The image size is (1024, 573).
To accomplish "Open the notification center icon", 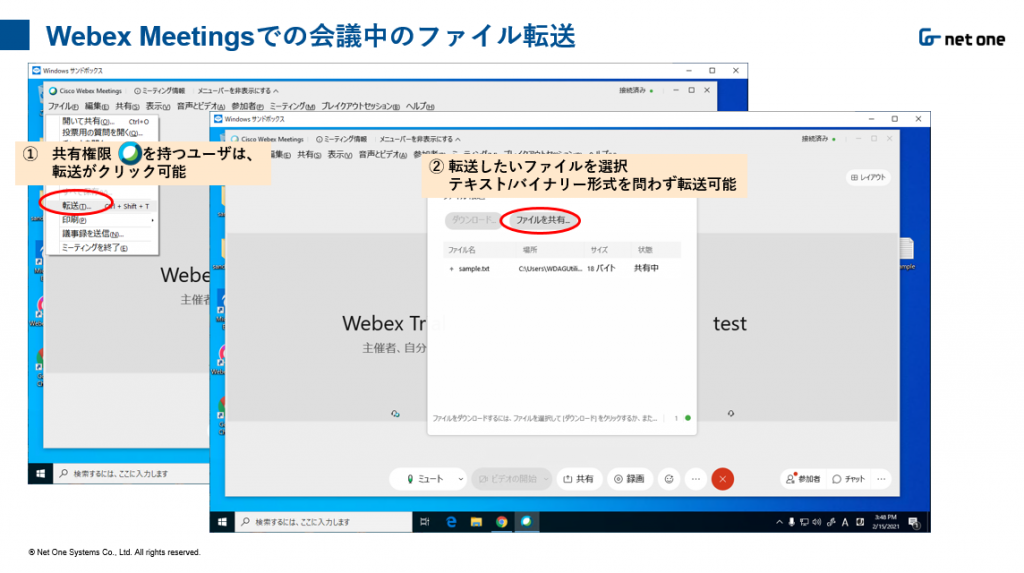I will pyautogui.click(x=914, y=522).
